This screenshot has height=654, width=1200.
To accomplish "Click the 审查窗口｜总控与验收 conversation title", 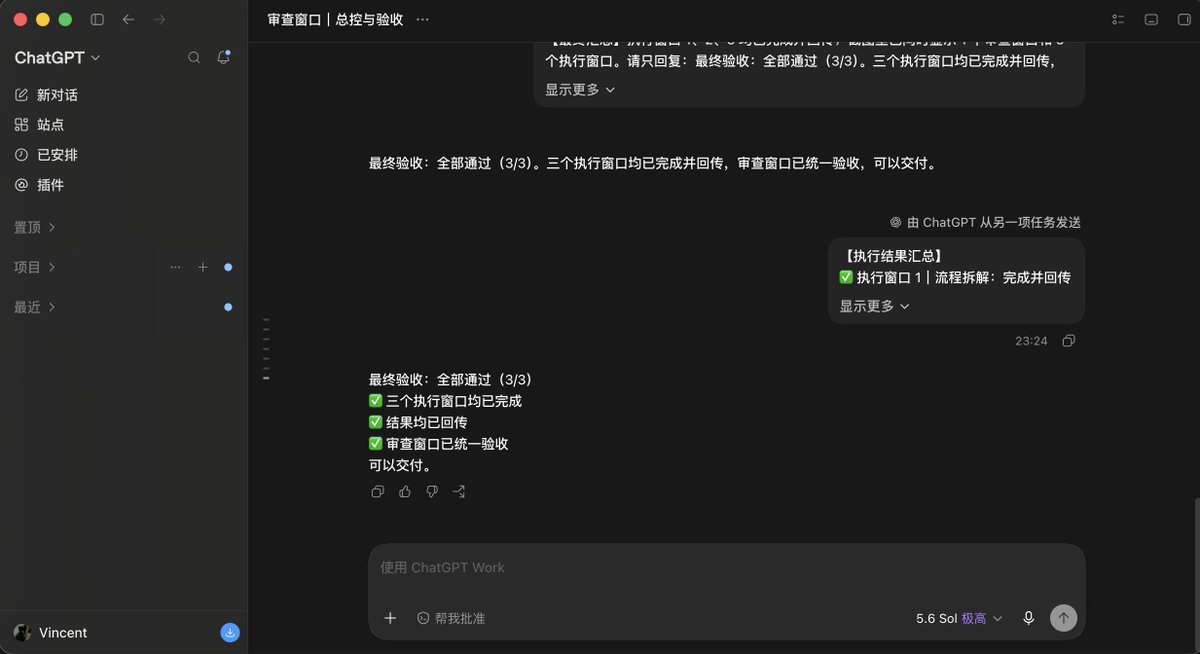I will tap(335, 19).
